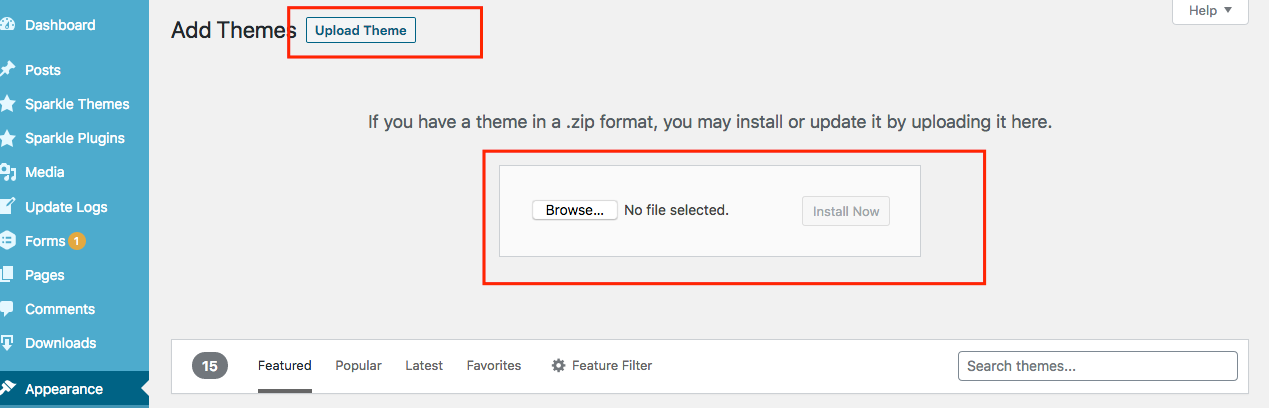The image size is (1269, 408).
Task: Click the Search themes input field
Action: pyautogui.click(x=1098, y=366)
